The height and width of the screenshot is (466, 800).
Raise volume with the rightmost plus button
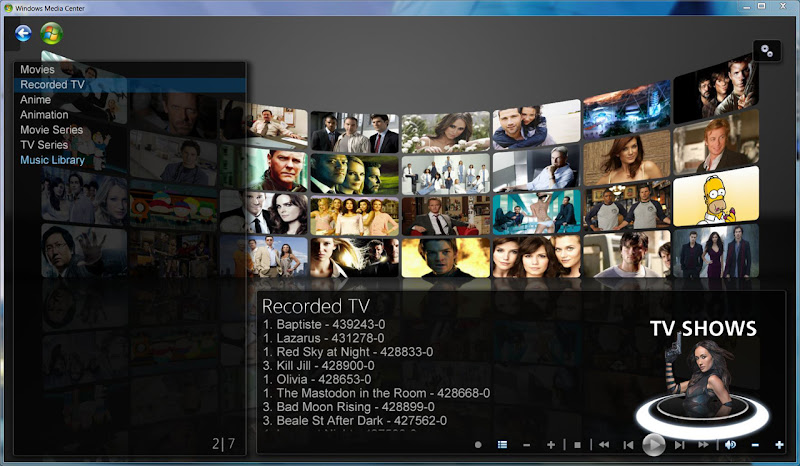(779, 445)
